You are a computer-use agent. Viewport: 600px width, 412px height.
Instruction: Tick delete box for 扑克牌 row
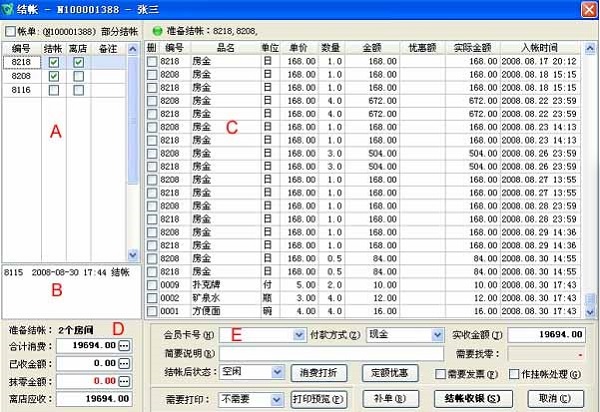tap(152, 285)
